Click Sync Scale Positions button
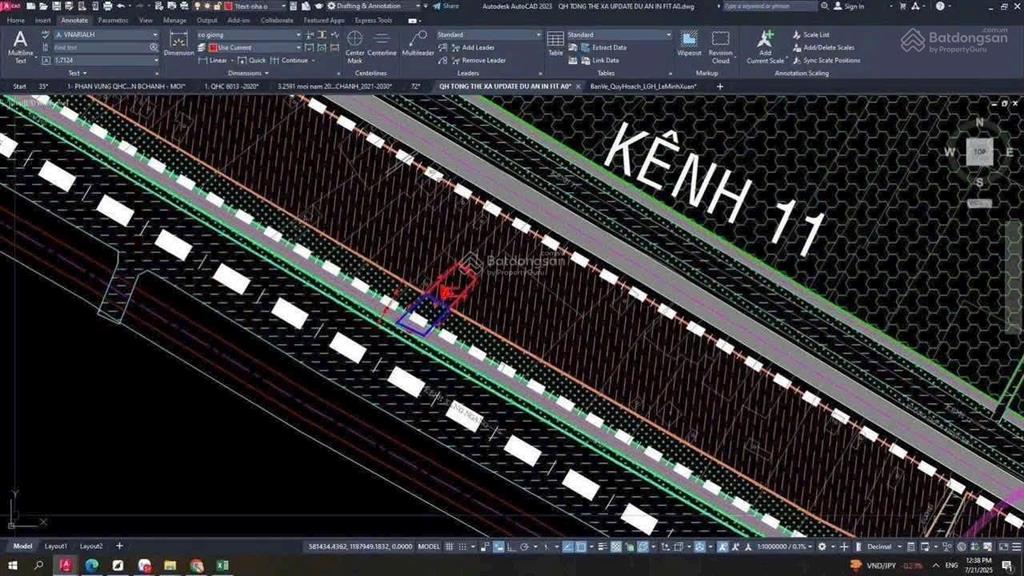The height and width of the screenshot is (576, 1024). pyautogui.click(x=826, y=60)
